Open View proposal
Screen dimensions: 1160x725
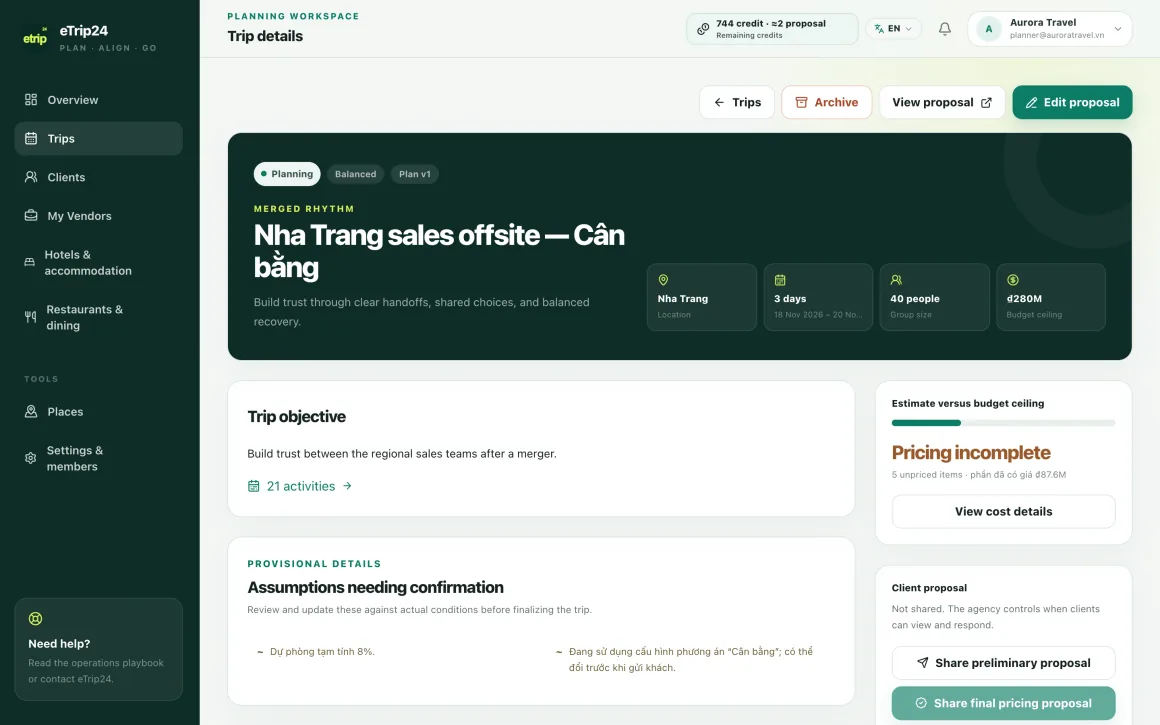pyautogui.click(x=942, y=102)
